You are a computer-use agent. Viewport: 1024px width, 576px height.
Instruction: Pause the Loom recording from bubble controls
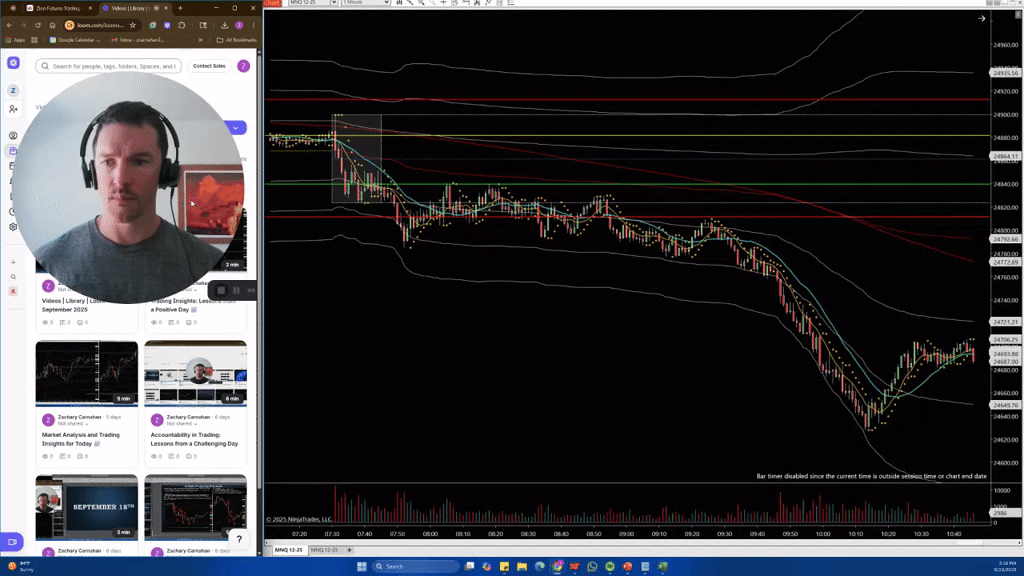coord(236,291)
